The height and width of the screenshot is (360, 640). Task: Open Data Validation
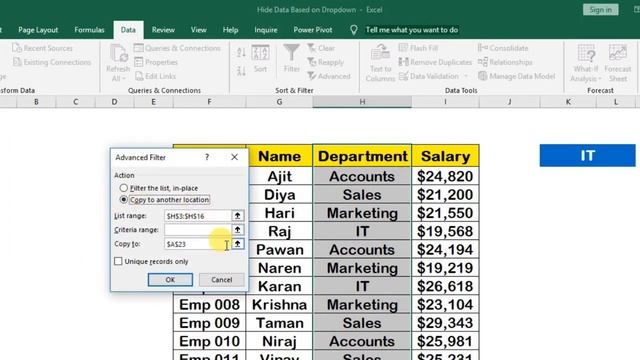[x=429, y=76]
